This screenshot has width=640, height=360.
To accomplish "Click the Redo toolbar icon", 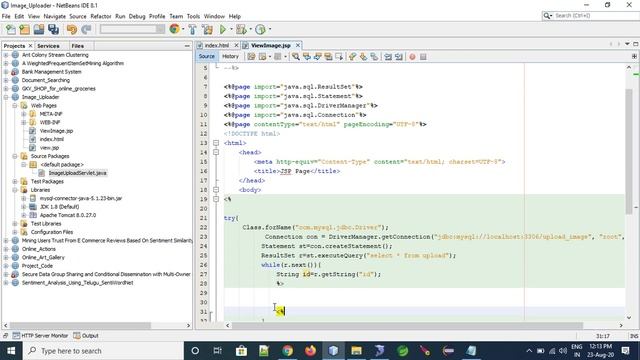I will [86, 29].
